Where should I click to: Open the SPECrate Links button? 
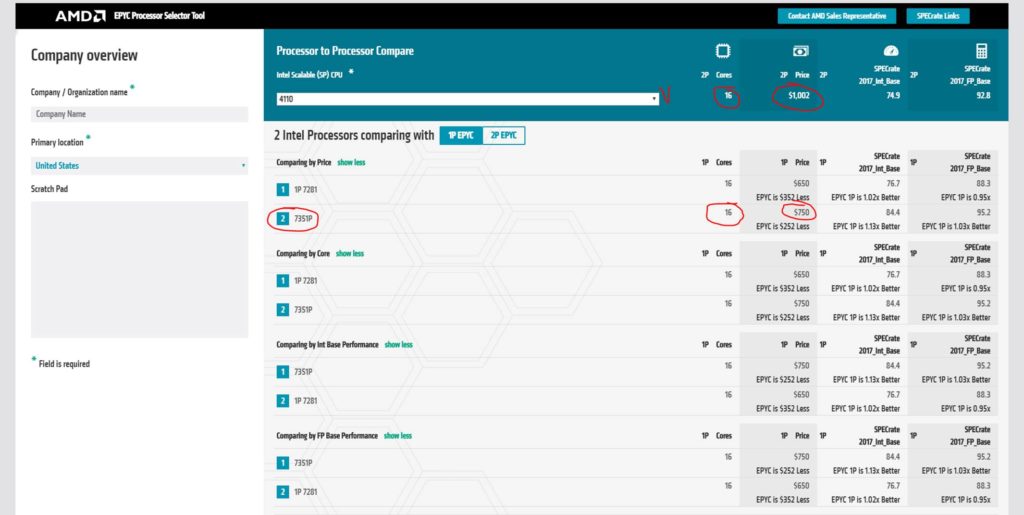[938, 16]
